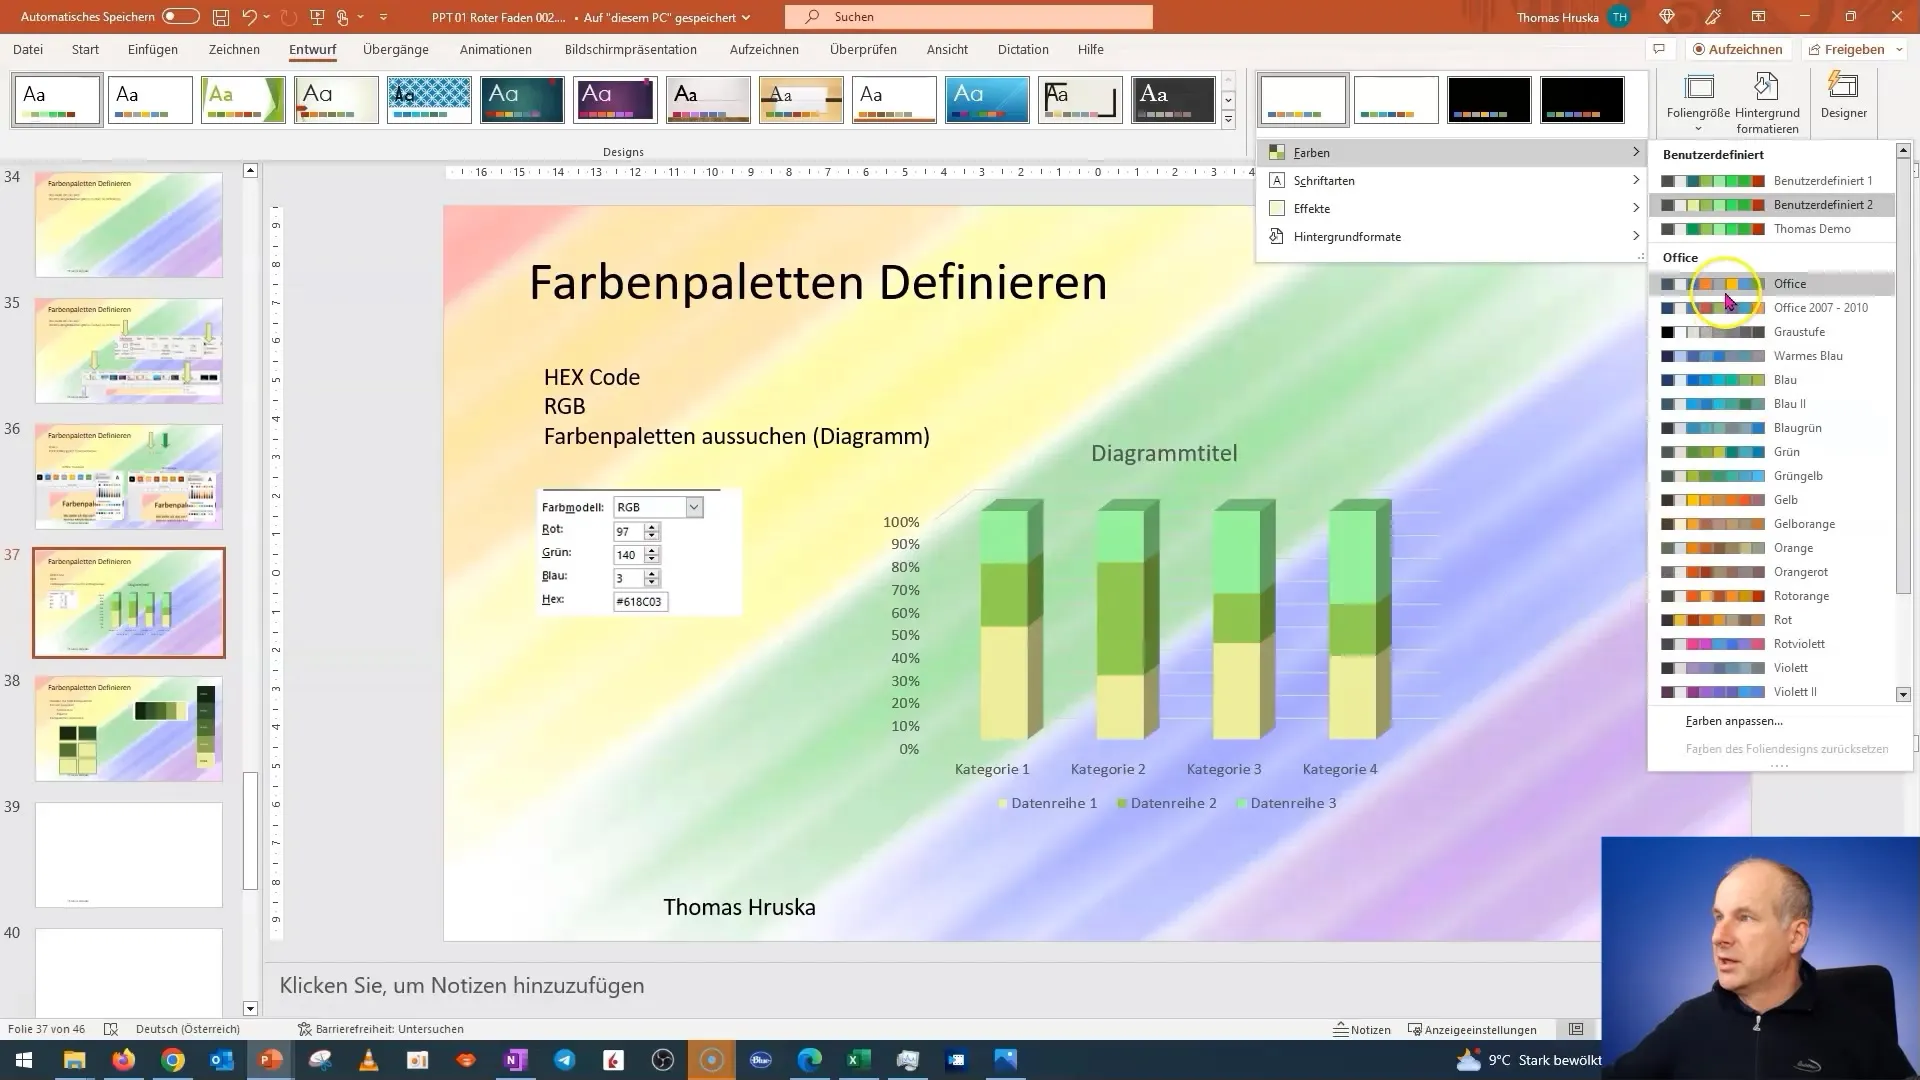Select the Office color palette swatch
The width and height of the screenshot is (1920, 1080).
pos(1712,282)
